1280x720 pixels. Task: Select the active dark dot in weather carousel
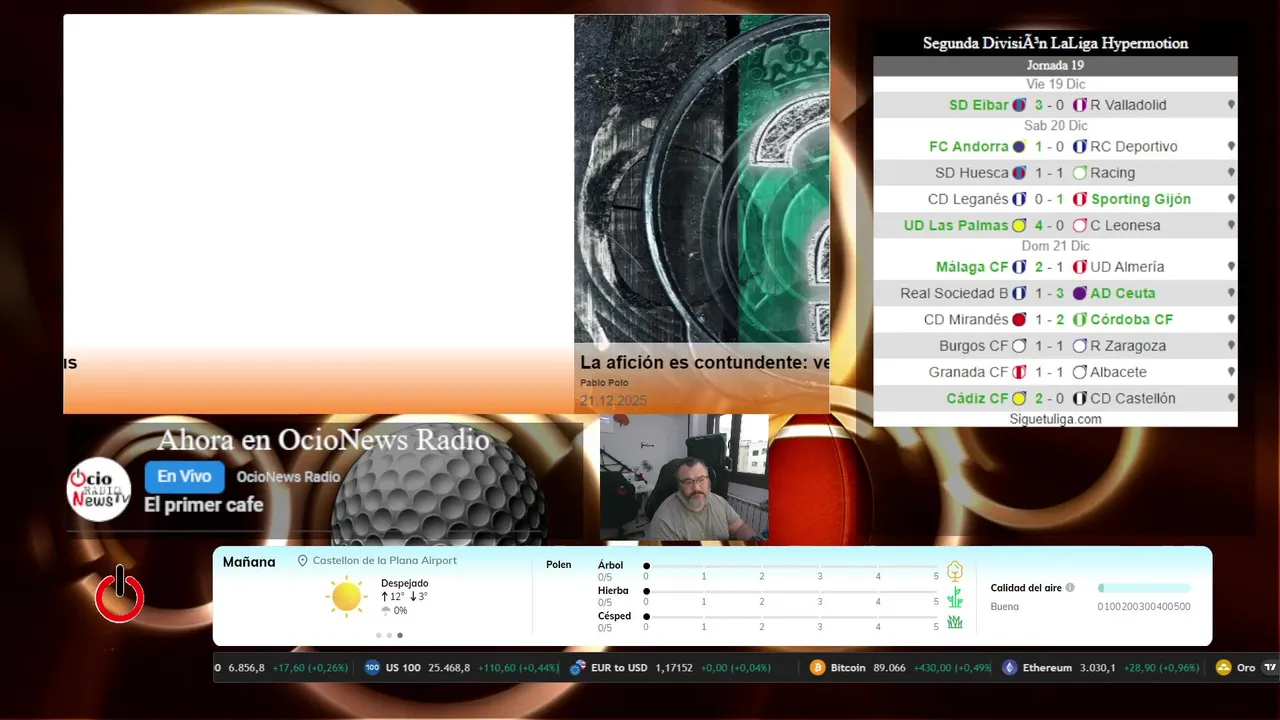(x=400, y=635)
